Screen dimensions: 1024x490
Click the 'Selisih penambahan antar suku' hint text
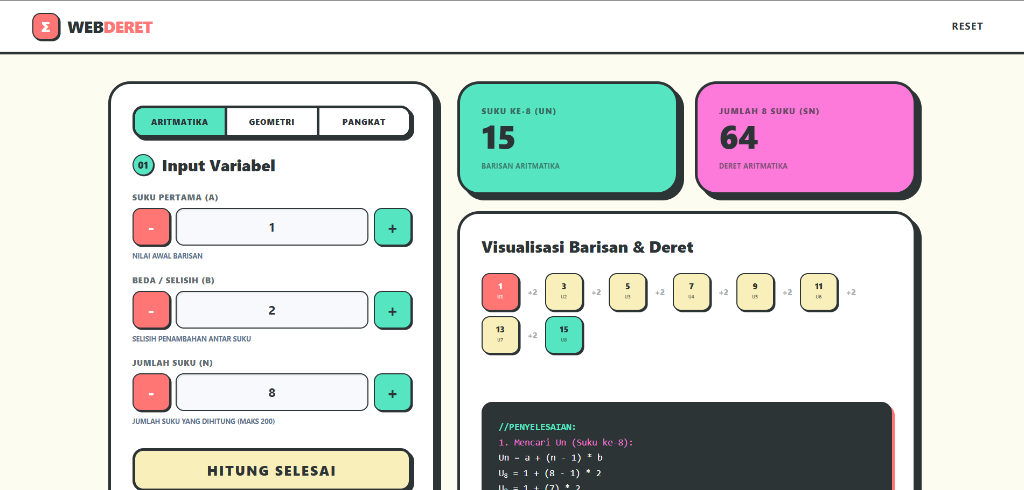tap(191, 339)
